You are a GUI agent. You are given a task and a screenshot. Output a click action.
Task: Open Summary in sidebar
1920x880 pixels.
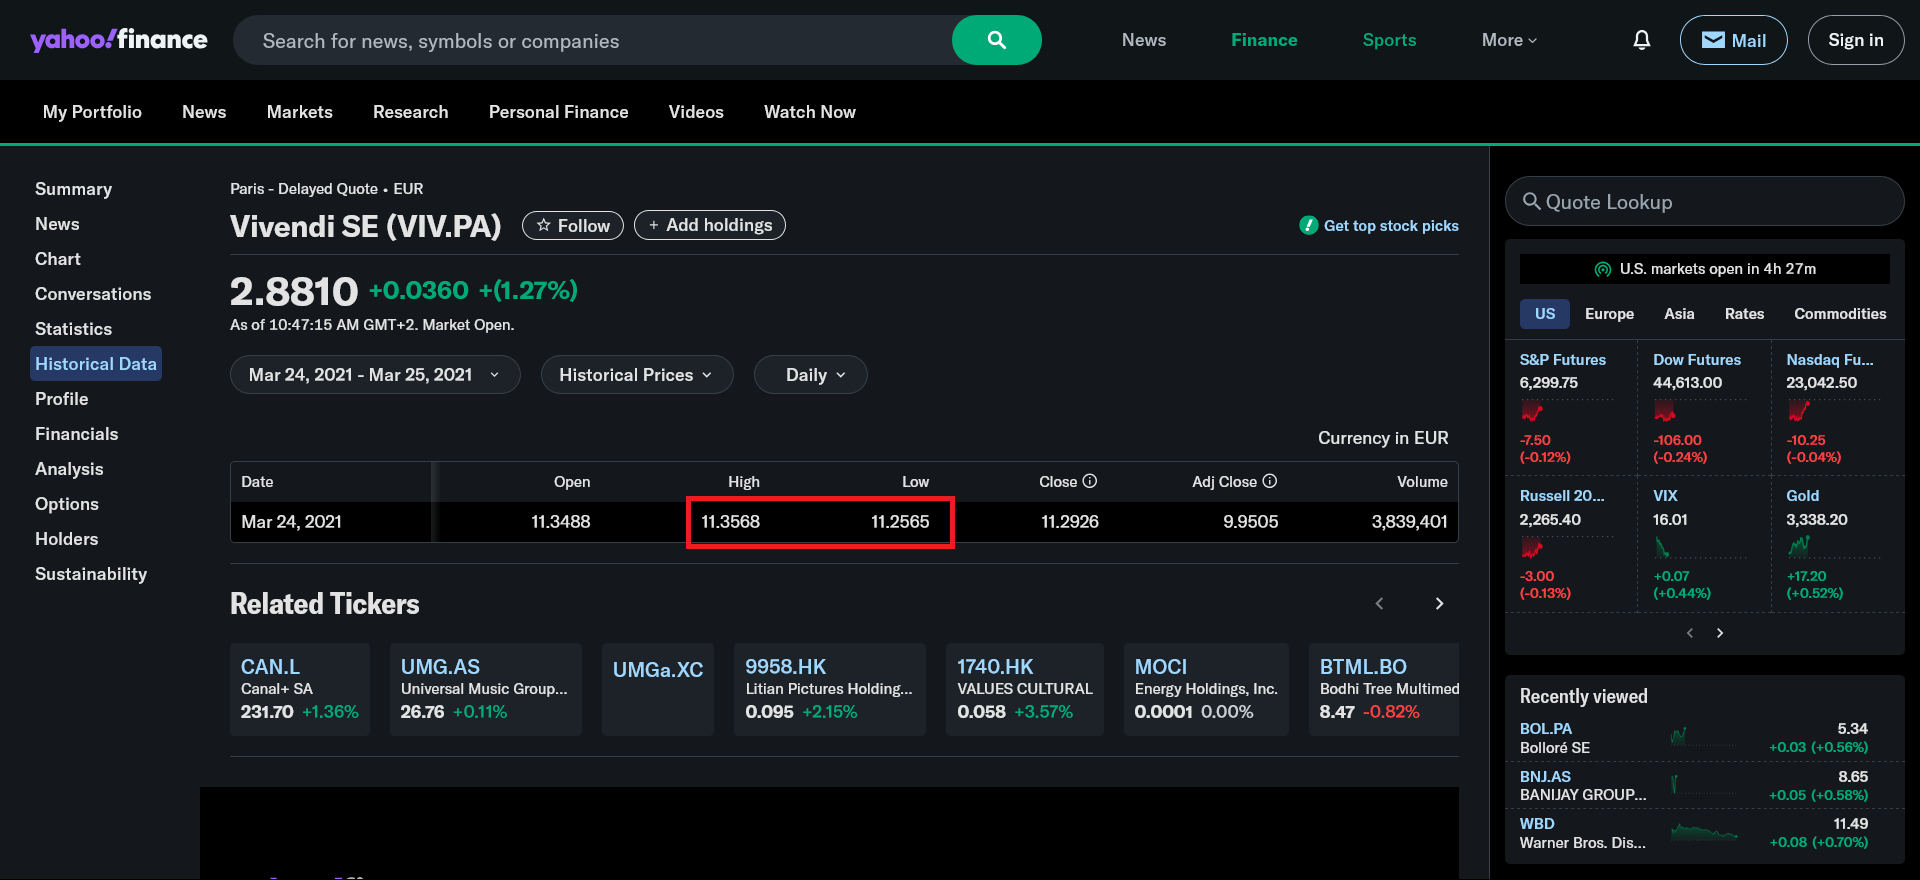(73, 189)
